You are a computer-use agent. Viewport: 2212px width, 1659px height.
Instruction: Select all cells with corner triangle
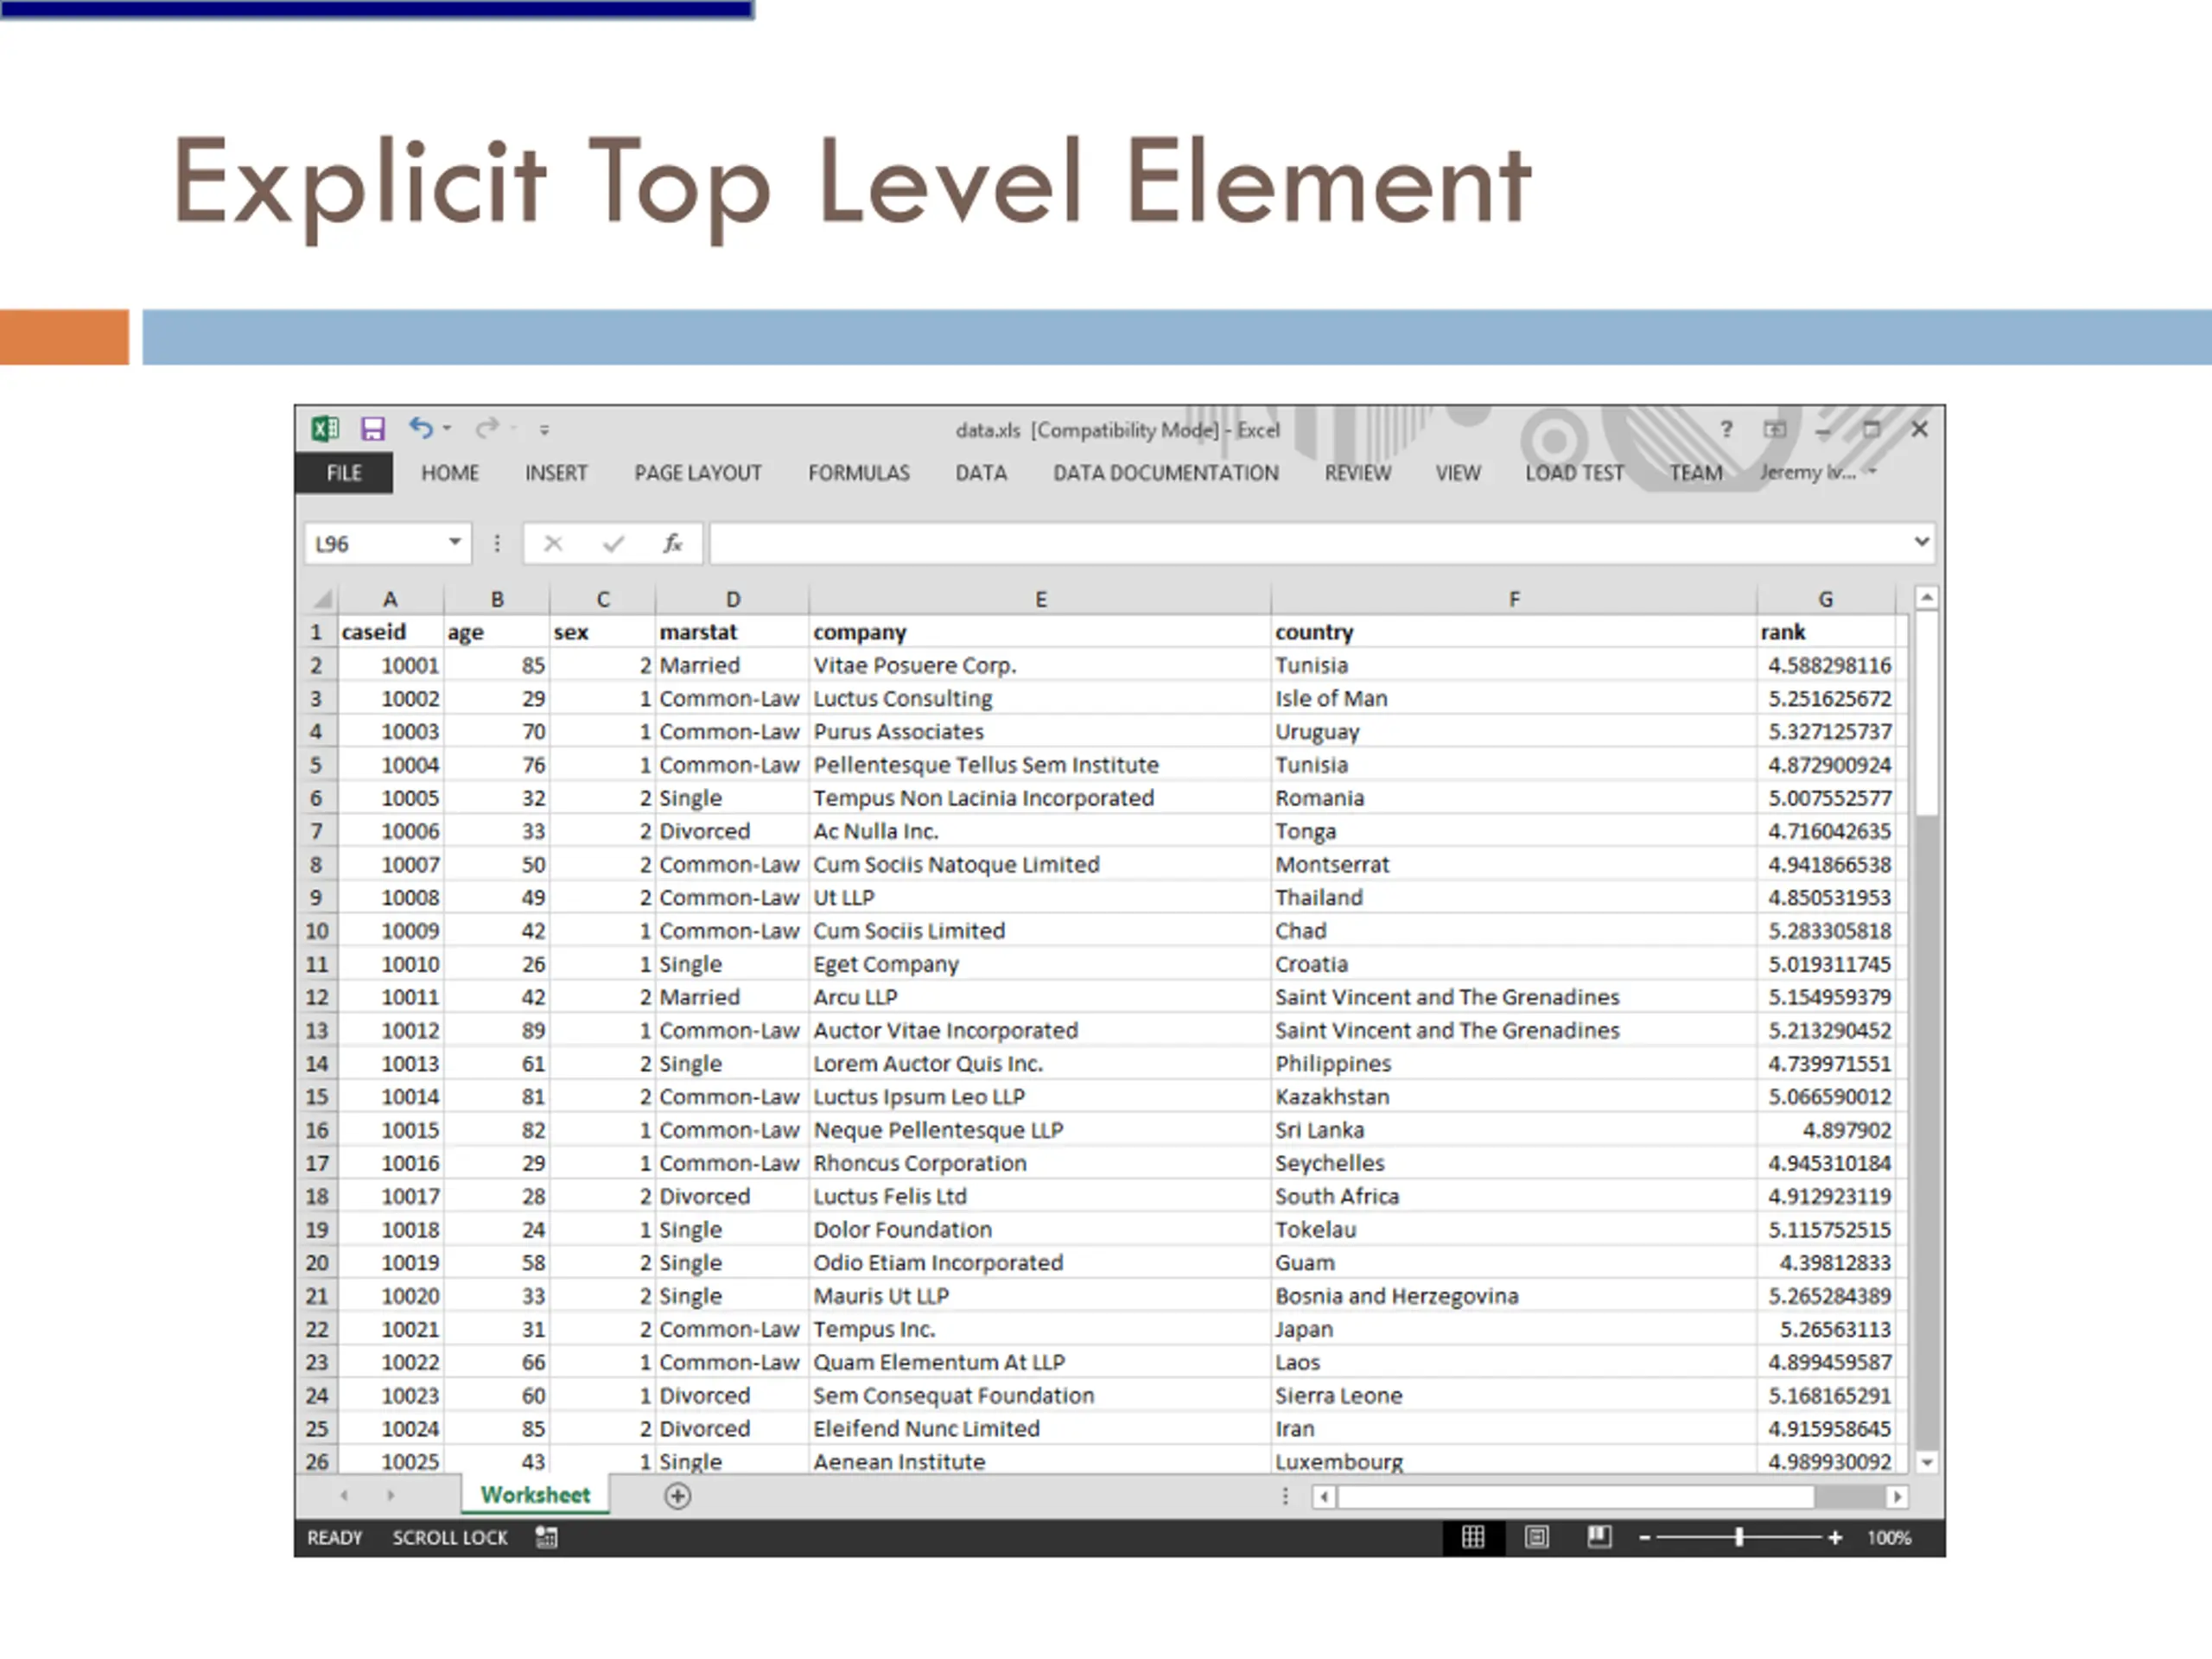click(x=321, y=599)
